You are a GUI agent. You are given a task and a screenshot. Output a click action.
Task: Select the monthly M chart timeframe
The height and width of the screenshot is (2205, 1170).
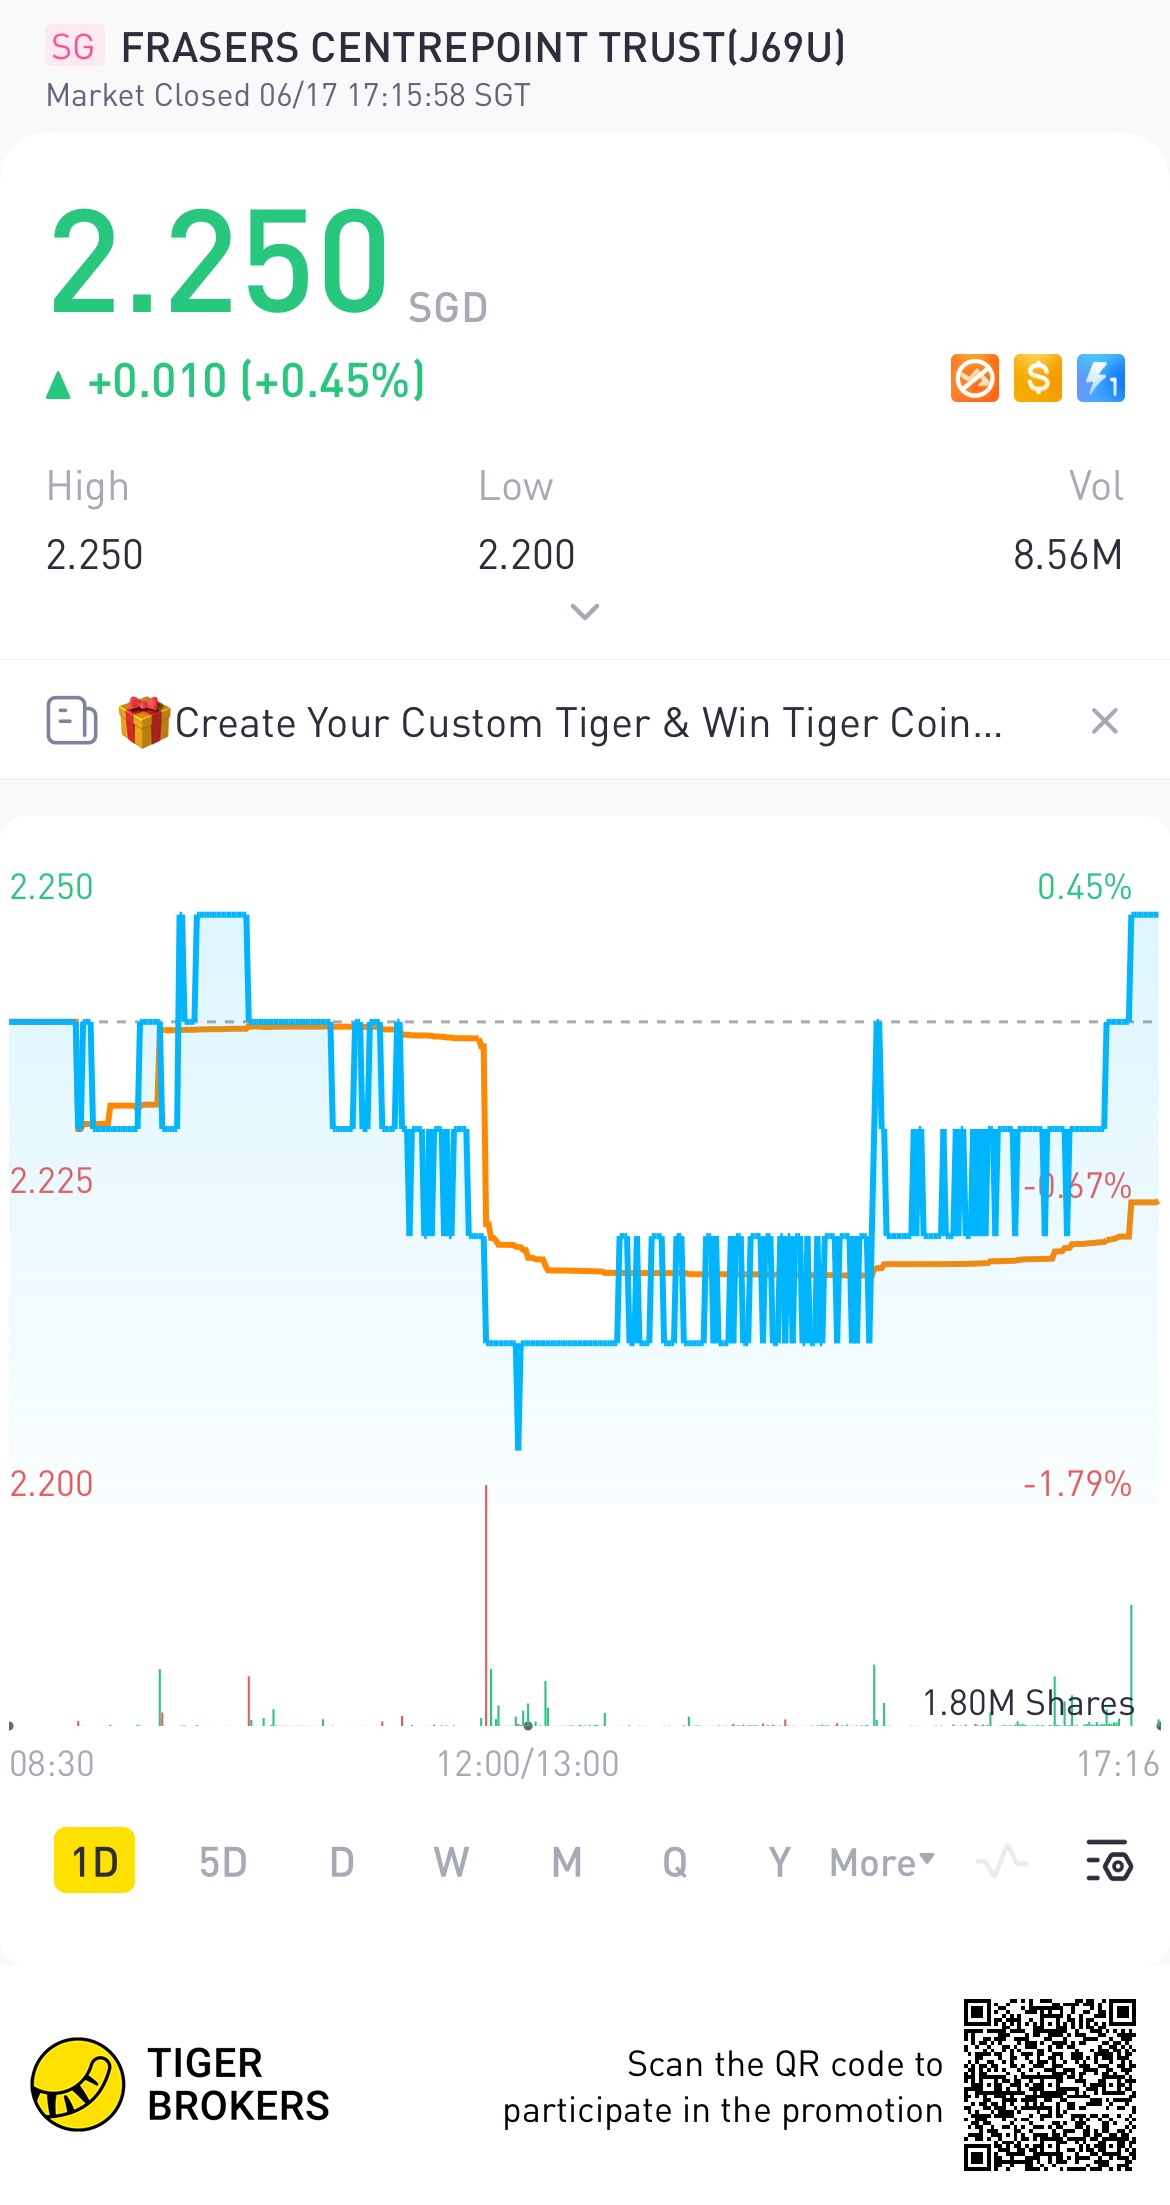click(567, 1862)
